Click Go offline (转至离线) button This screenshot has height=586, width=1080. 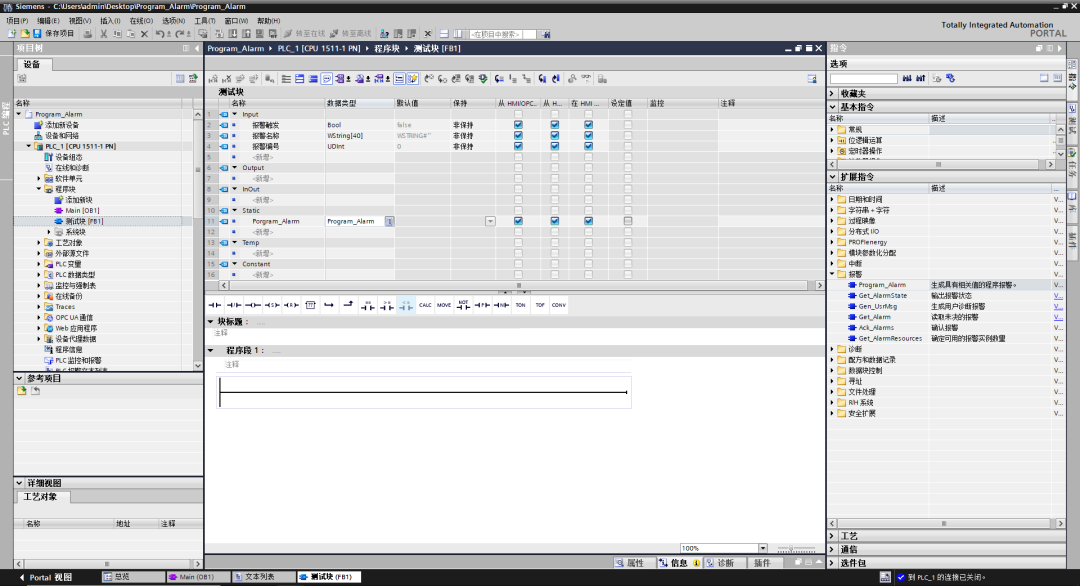coord(351,34)
